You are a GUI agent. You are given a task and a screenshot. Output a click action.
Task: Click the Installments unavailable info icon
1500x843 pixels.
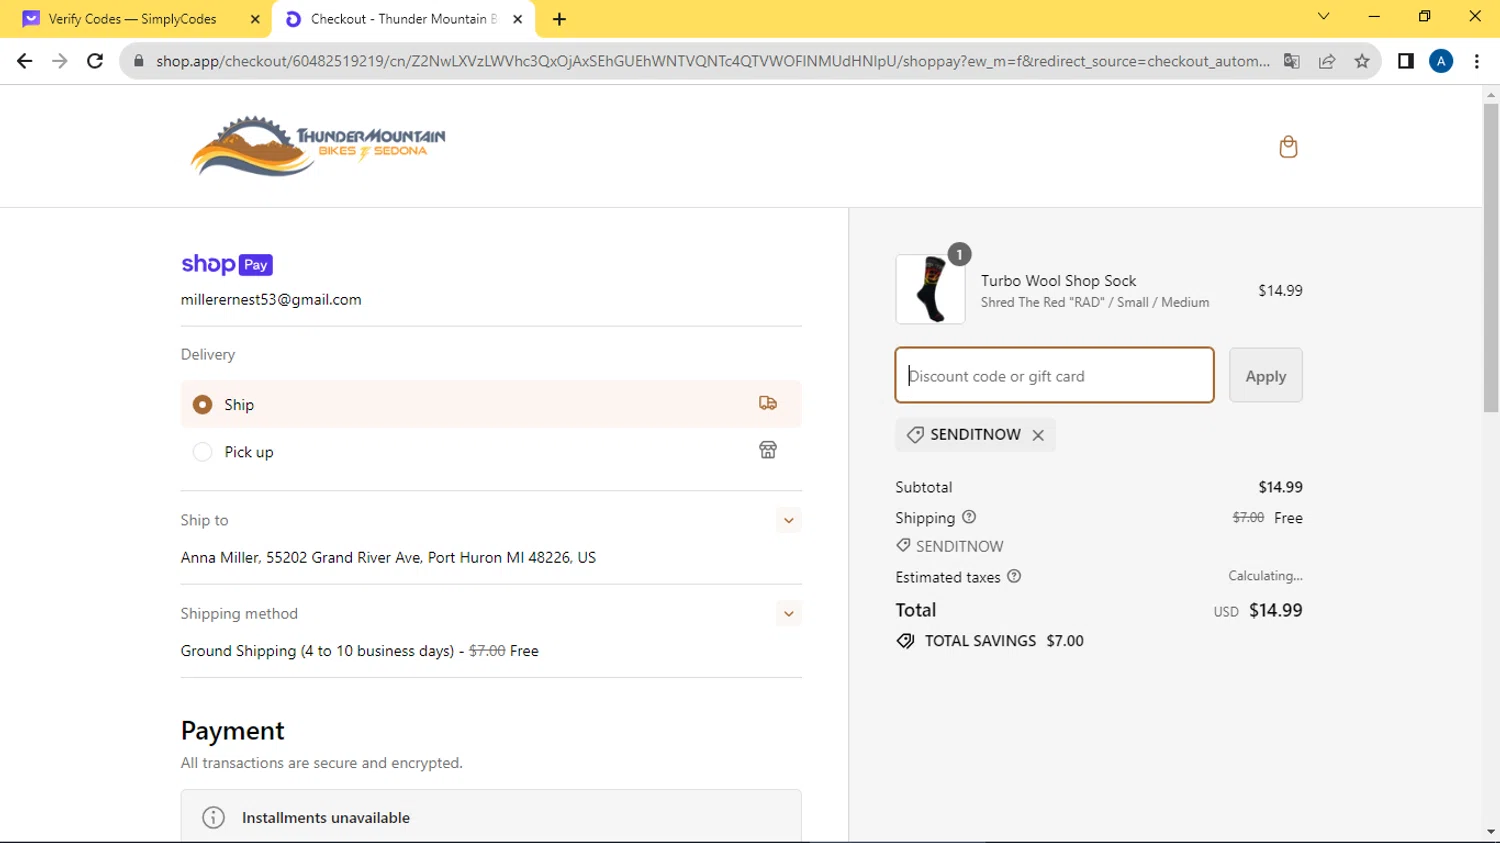click(x=213, y=817)
